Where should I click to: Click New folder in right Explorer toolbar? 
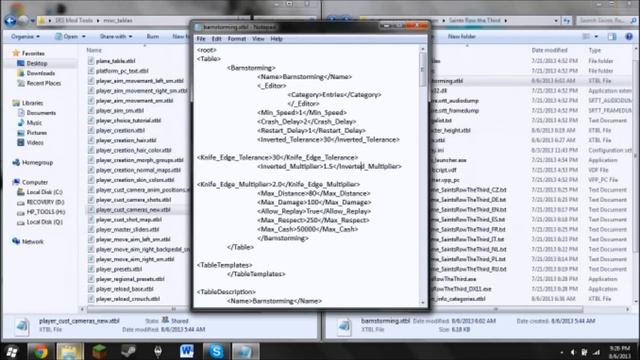coord(462,36)
